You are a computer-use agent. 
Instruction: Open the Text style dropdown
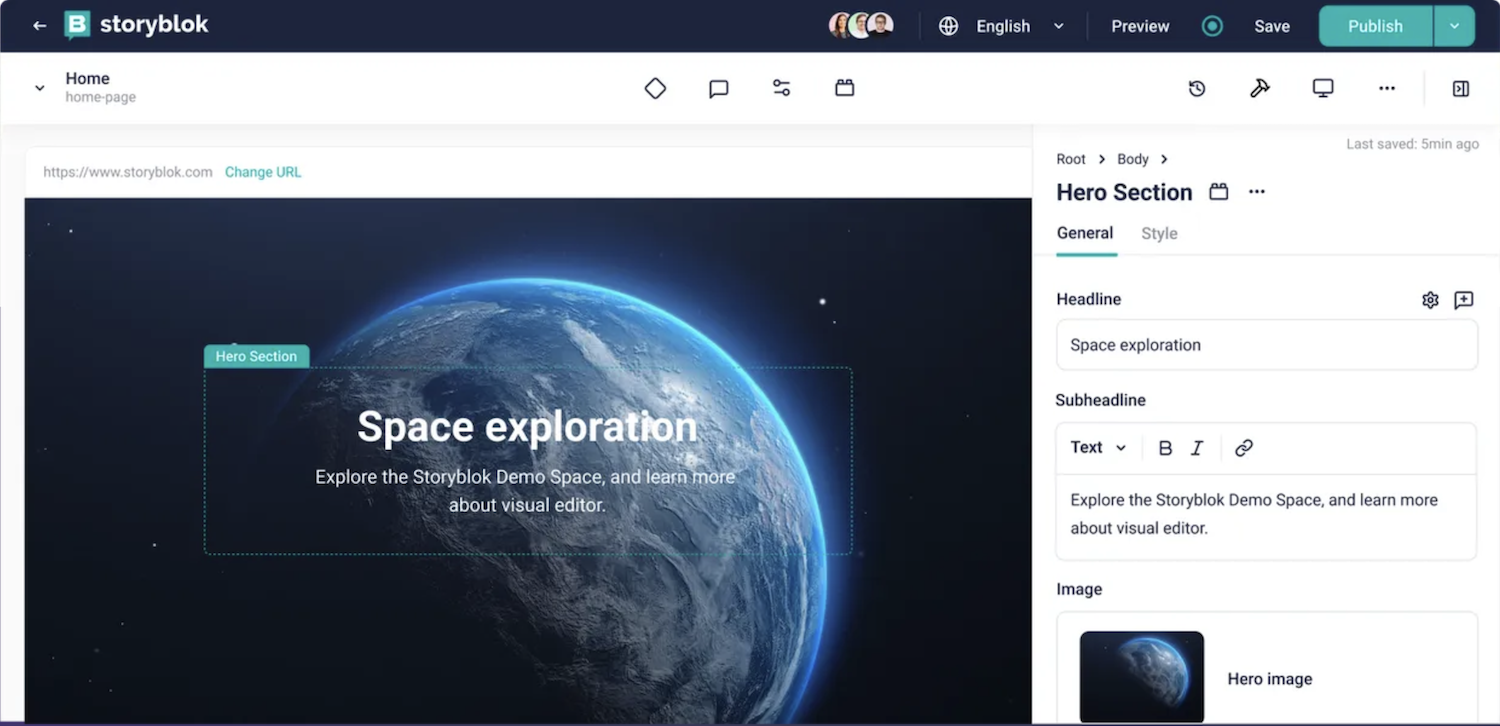(1098, 448)
